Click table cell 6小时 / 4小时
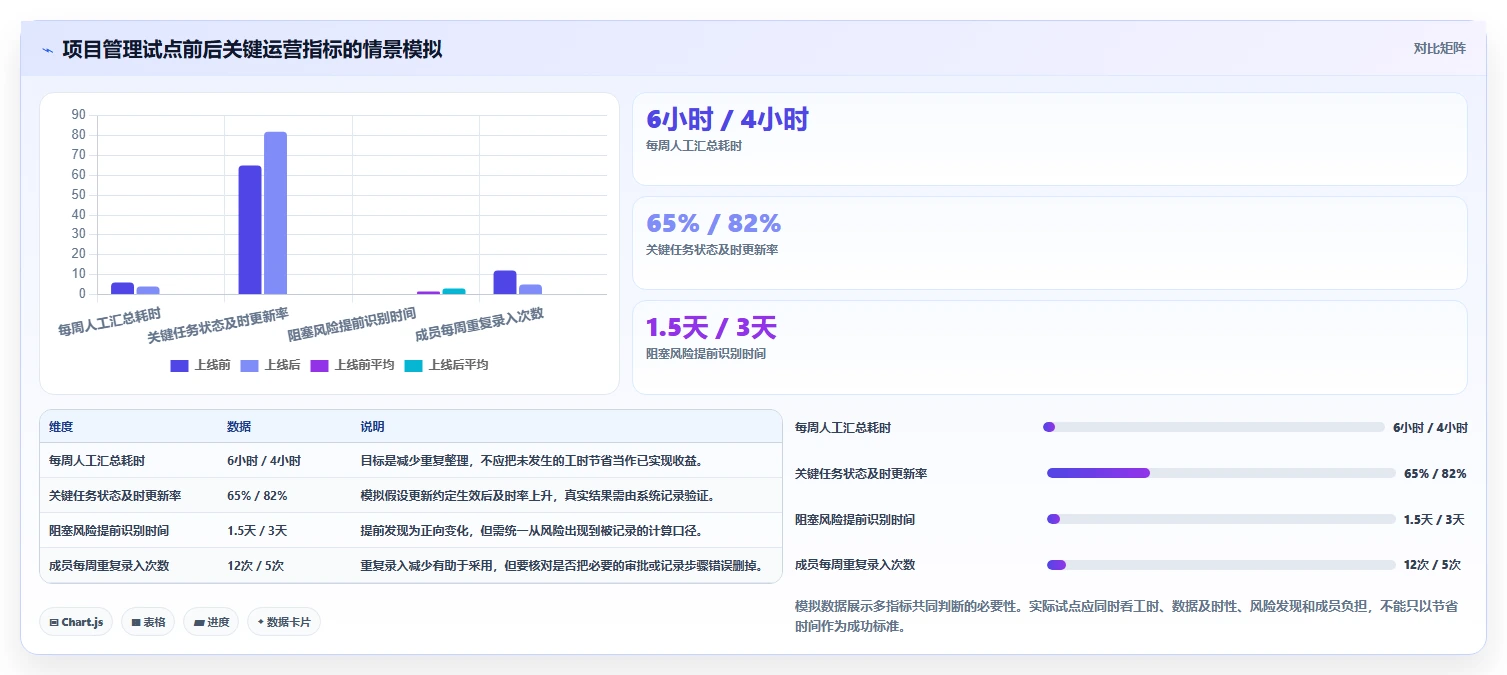This screenshot has width=1507, height=675. 264,461
